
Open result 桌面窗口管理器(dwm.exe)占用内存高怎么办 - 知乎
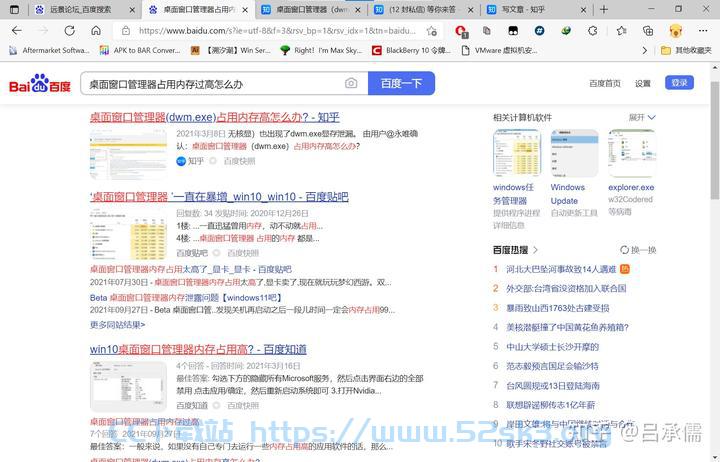point(214,117)
